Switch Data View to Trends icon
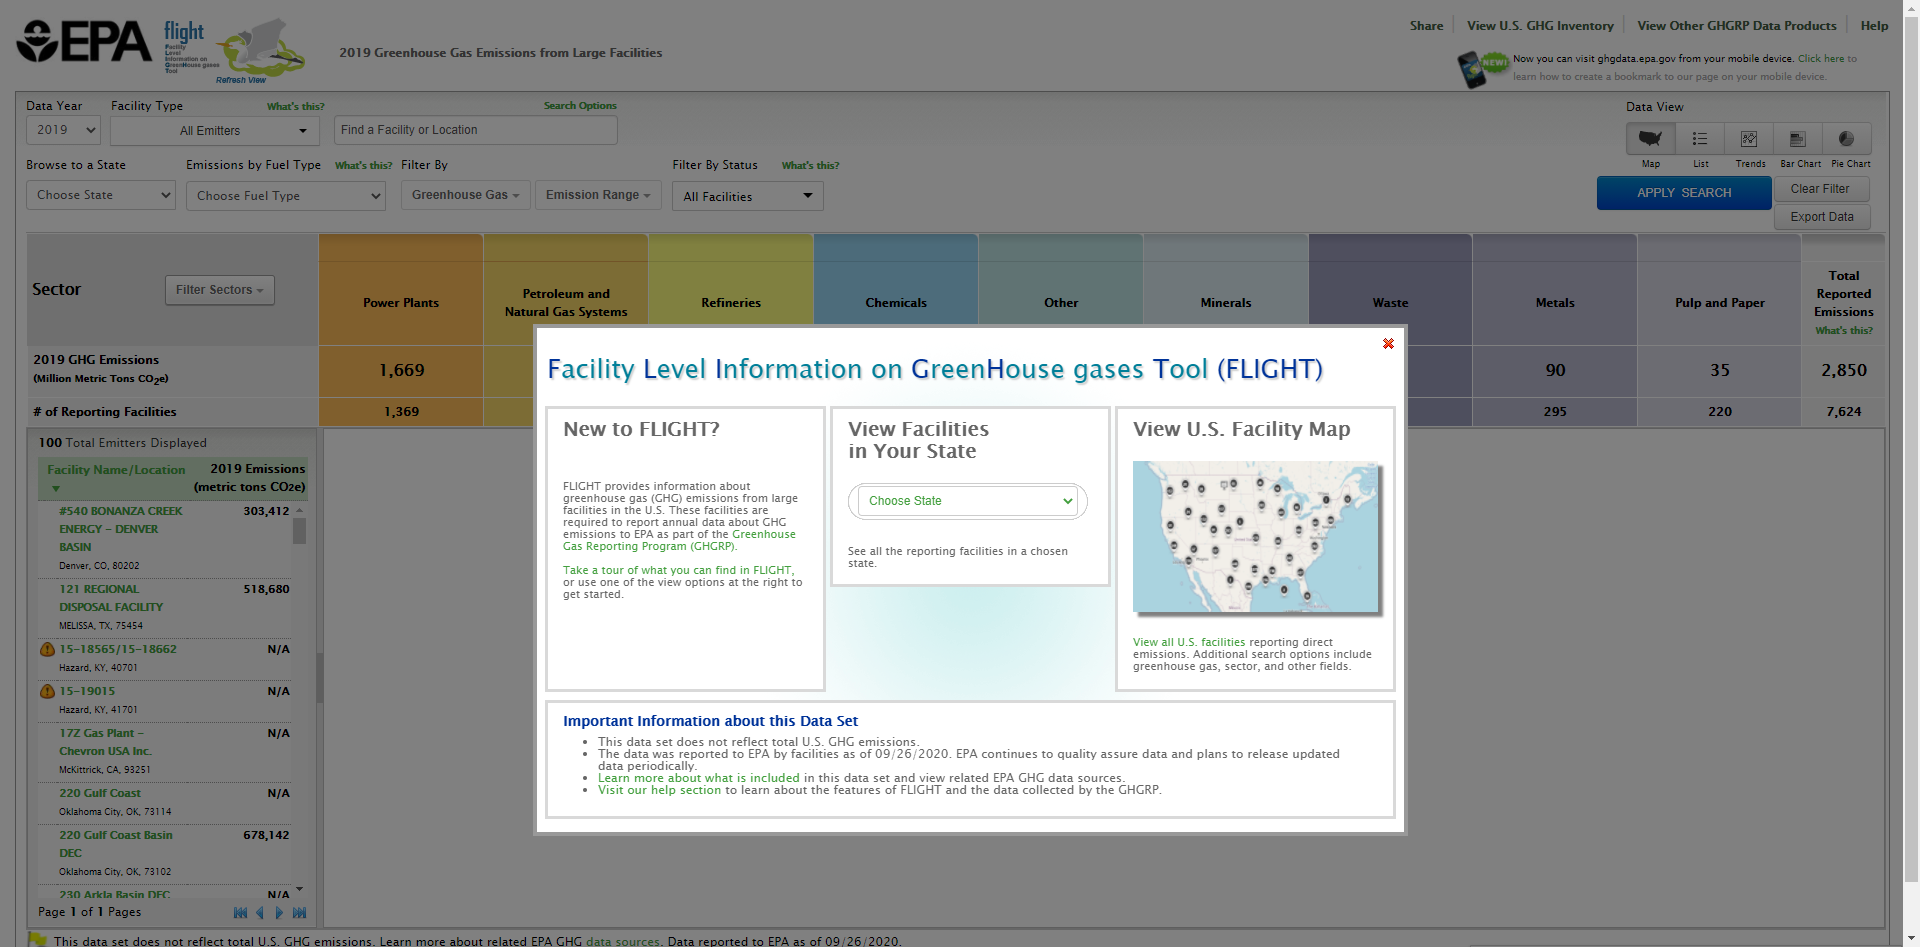 [x=1749, y=139]
